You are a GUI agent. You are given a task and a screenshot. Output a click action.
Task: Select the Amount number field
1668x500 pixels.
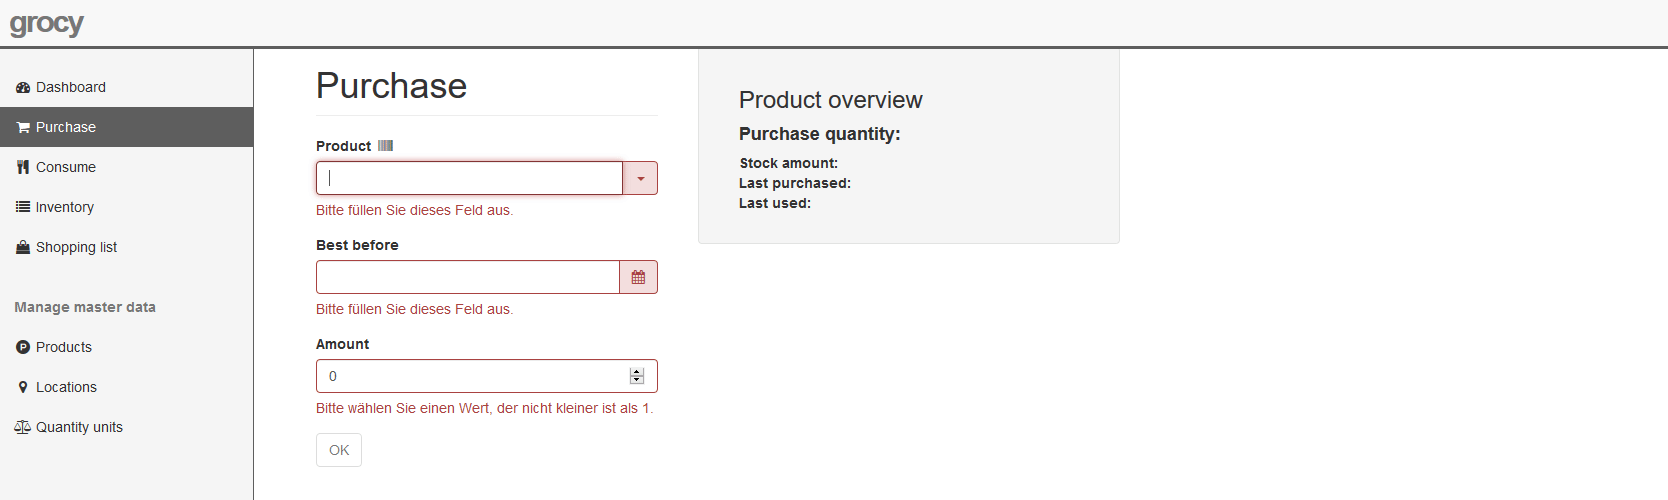click(x=470, y=376)
